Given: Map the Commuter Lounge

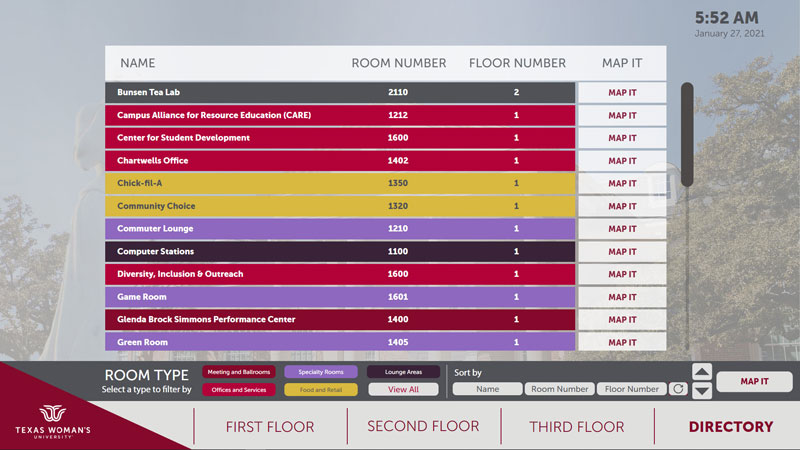Looking at the screenshot, I should click(622, 229).
